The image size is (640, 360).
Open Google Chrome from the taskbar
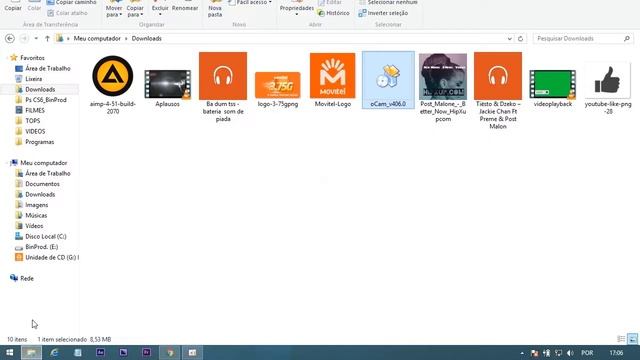pos(170,353)
